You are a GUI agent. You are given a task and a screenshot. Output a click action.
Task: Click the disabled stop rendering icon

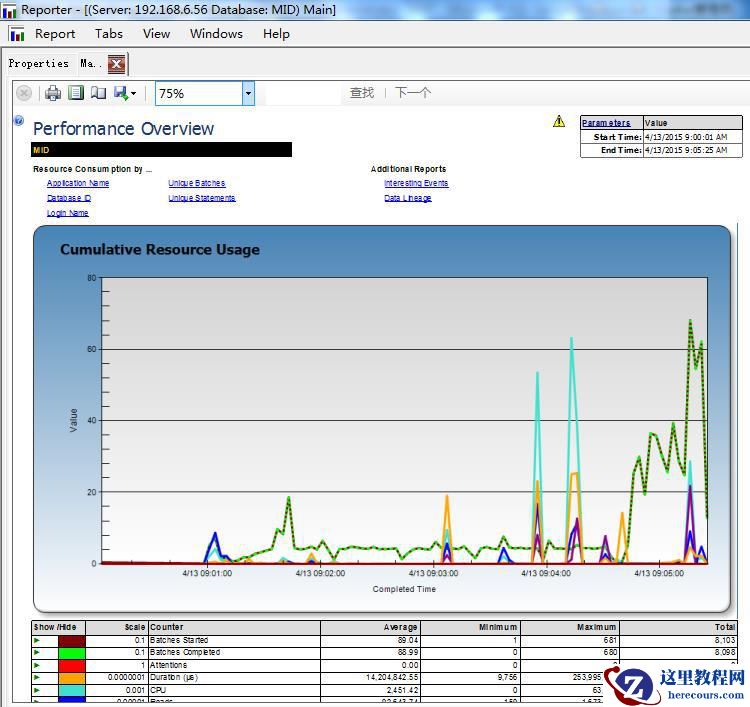[x=24, y=93]
